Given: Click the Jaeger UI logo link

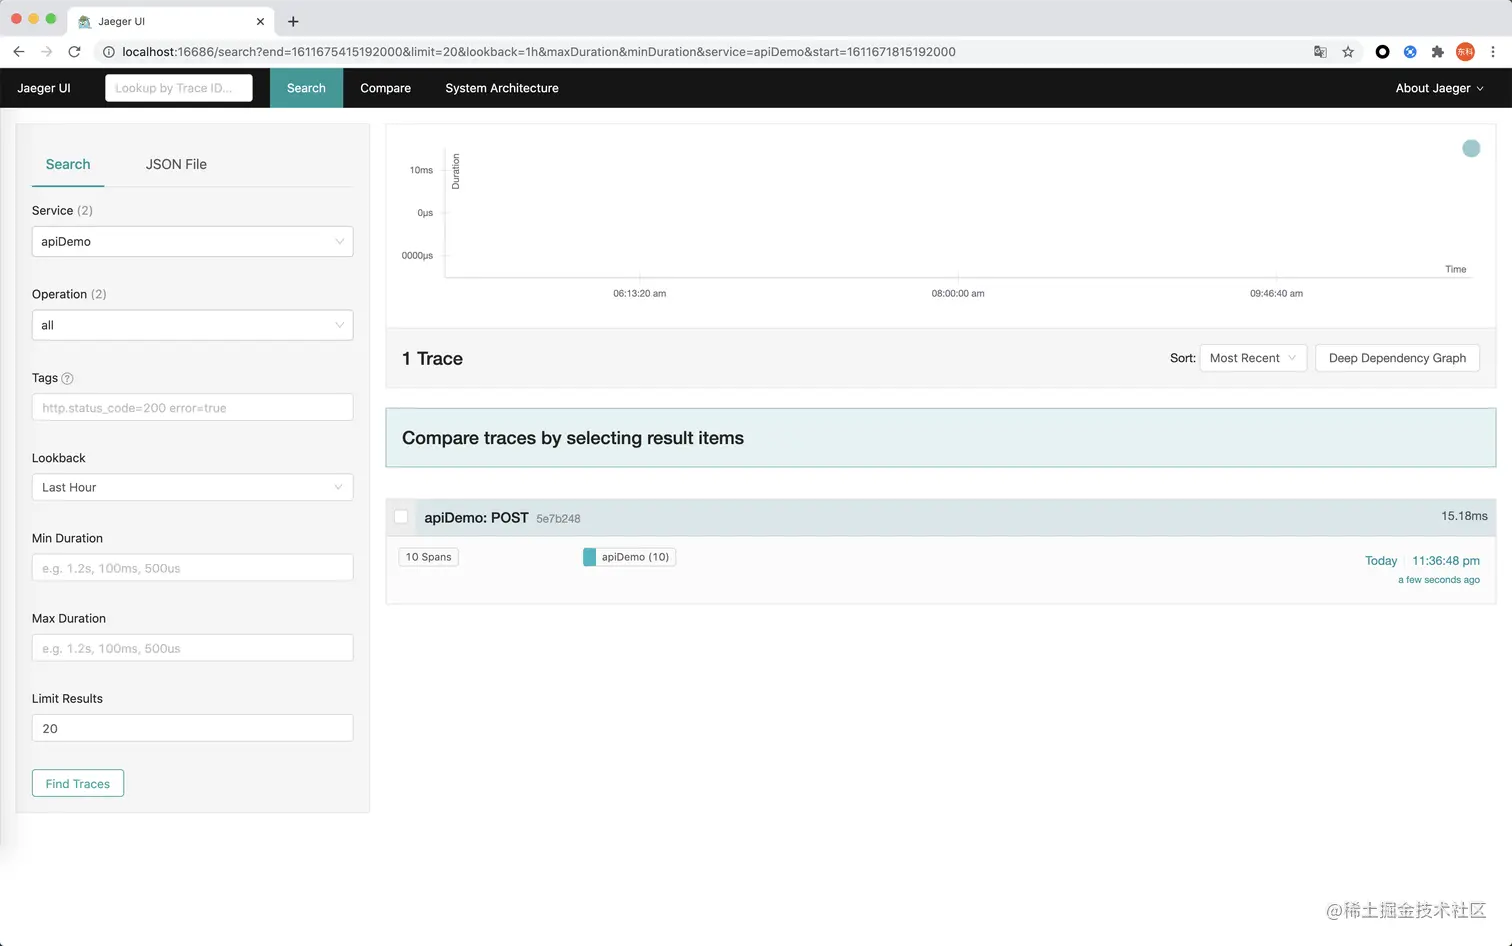Looking at the screenshot, I should [44, 88].
